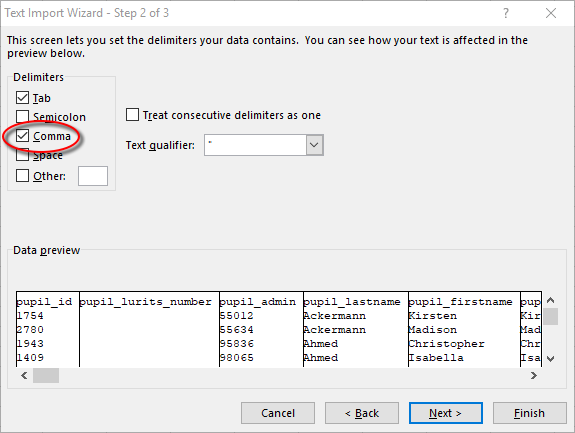575x433 pixels.
Task: Enable the Semicolon delimiter checkbox
Action: pyautogui.click(x=22, y=117)
